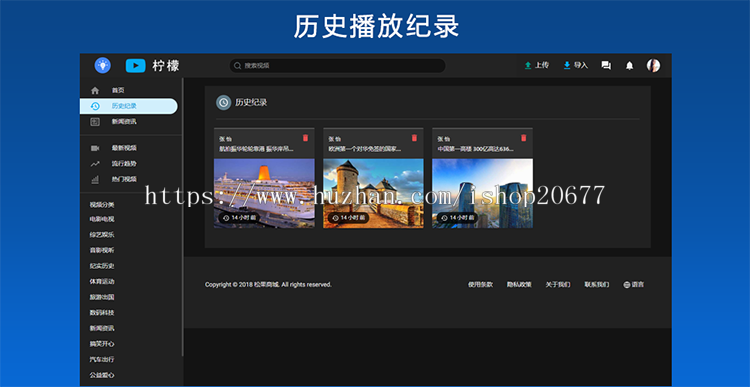Click the news article icon in sidebar

point(95,122)
